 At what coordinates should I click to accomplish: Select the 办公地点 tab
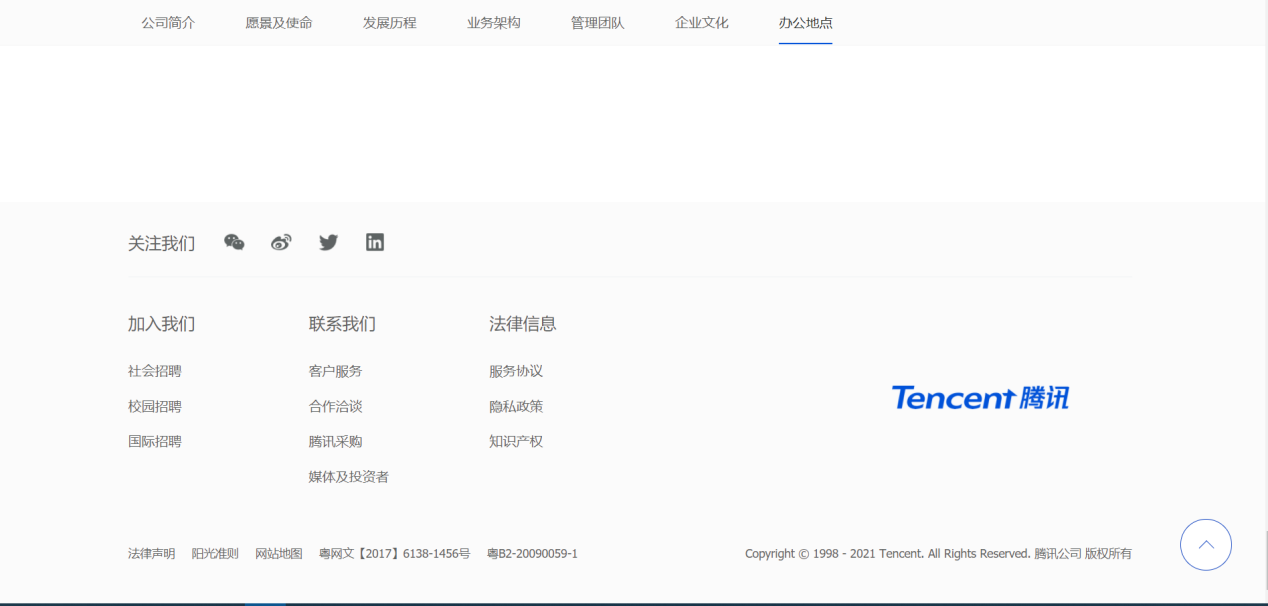[x=806, y=22]
